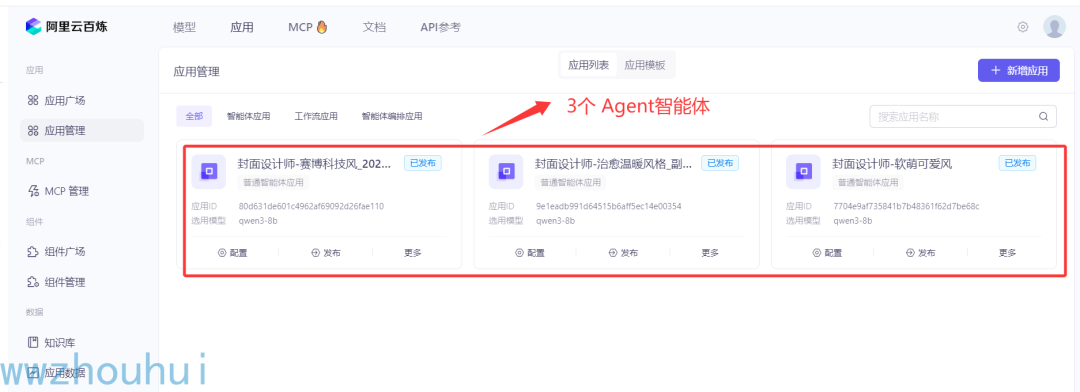Click the 知识库 book icon
The height and width of the screenshot is (392, 1080).
point(32,342)
